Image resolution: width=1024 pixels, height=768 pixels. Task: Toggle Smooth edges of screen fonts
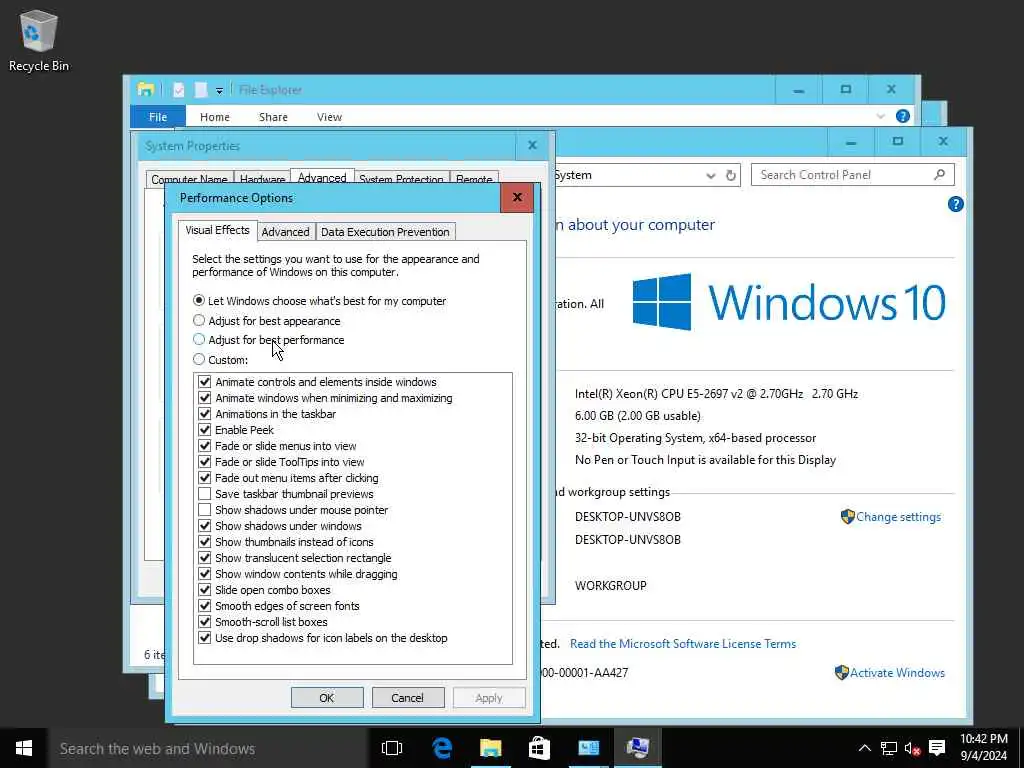click(x=204, y=605)
